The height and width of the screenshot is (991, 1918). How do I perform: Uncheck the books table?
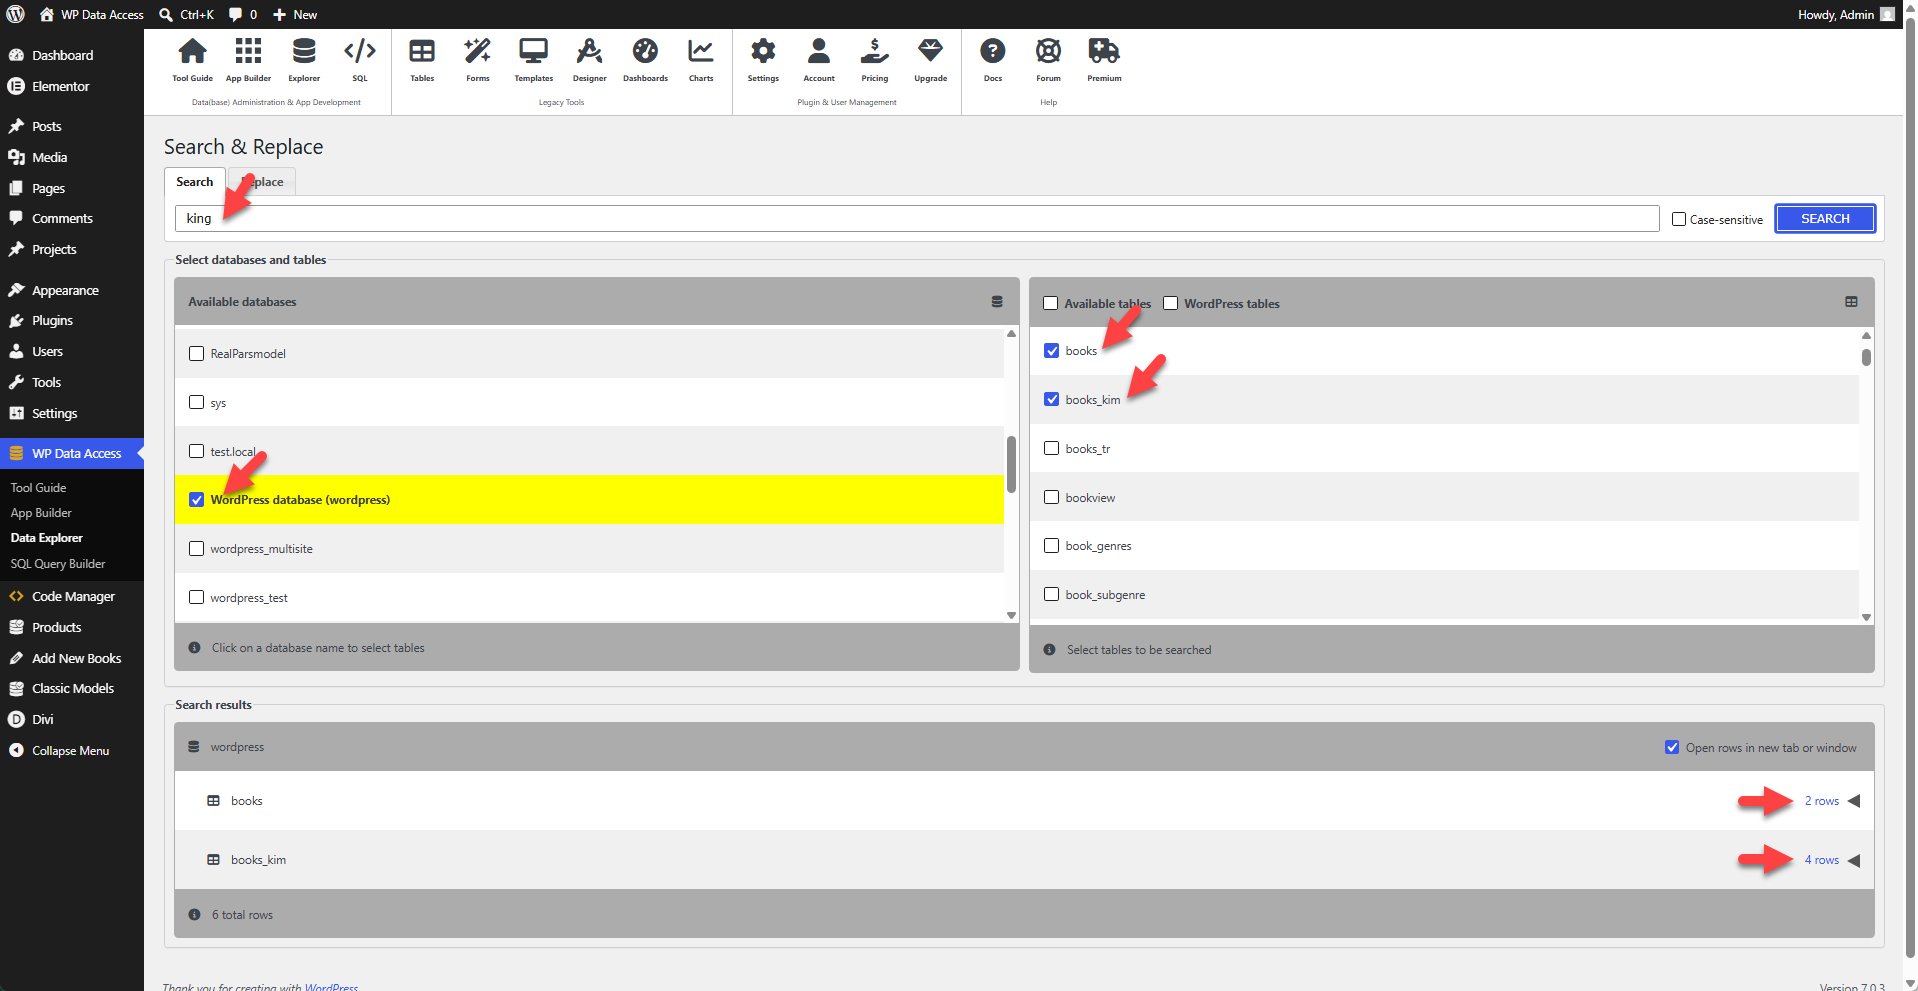pyautogui.click(x=1052, y=351)
